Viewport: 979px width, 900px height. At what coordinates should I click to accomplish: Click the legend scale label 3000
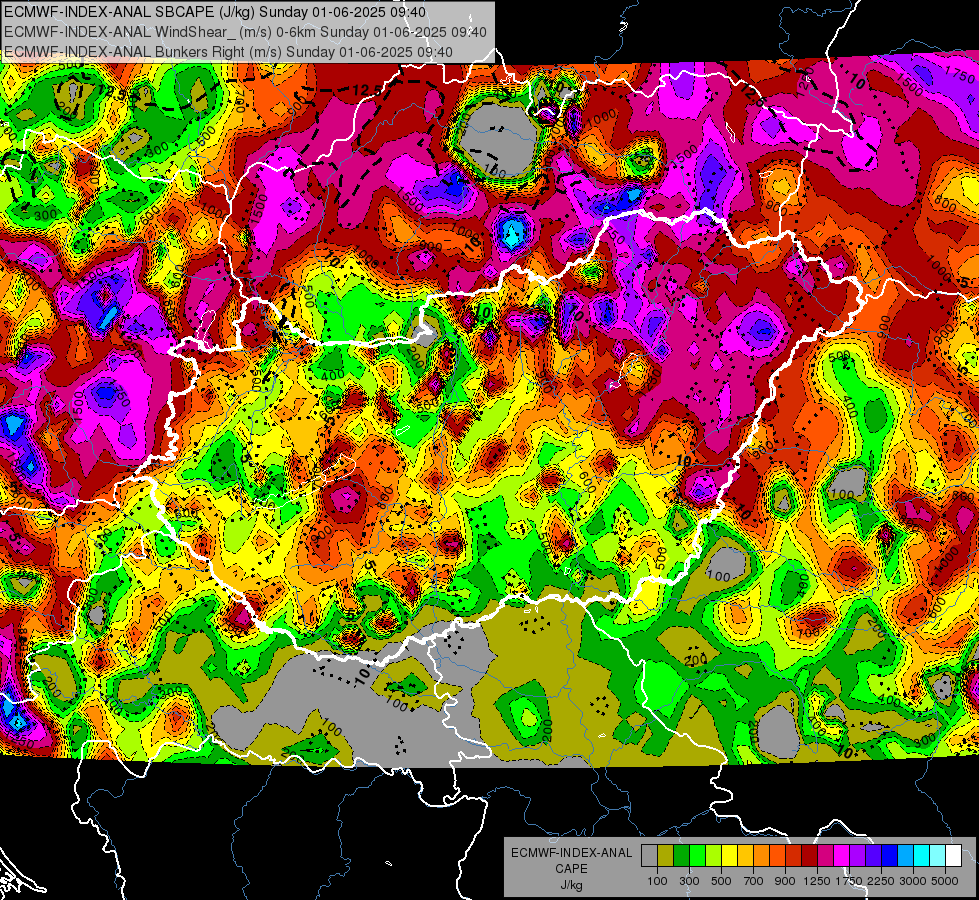(913, 881)
